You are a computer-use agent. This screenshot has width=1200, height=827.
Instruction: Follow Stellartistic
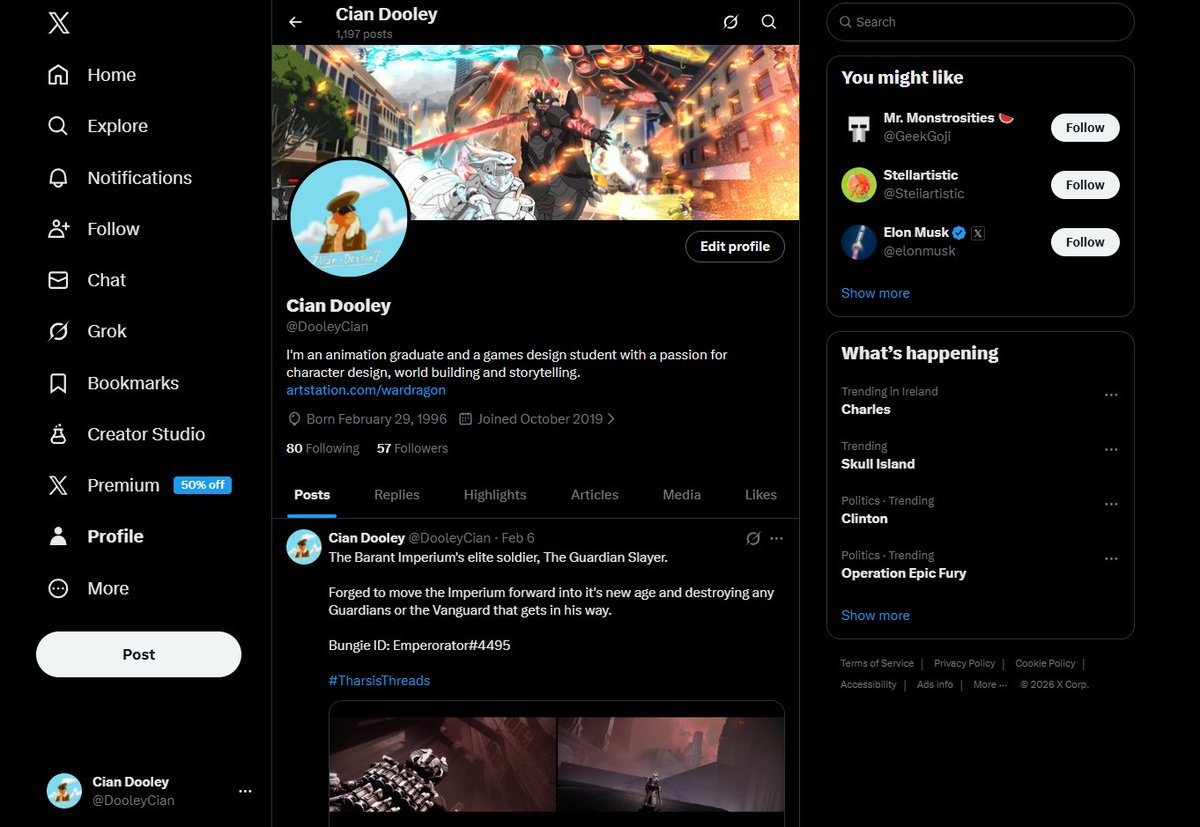[x=1085, y=185]
